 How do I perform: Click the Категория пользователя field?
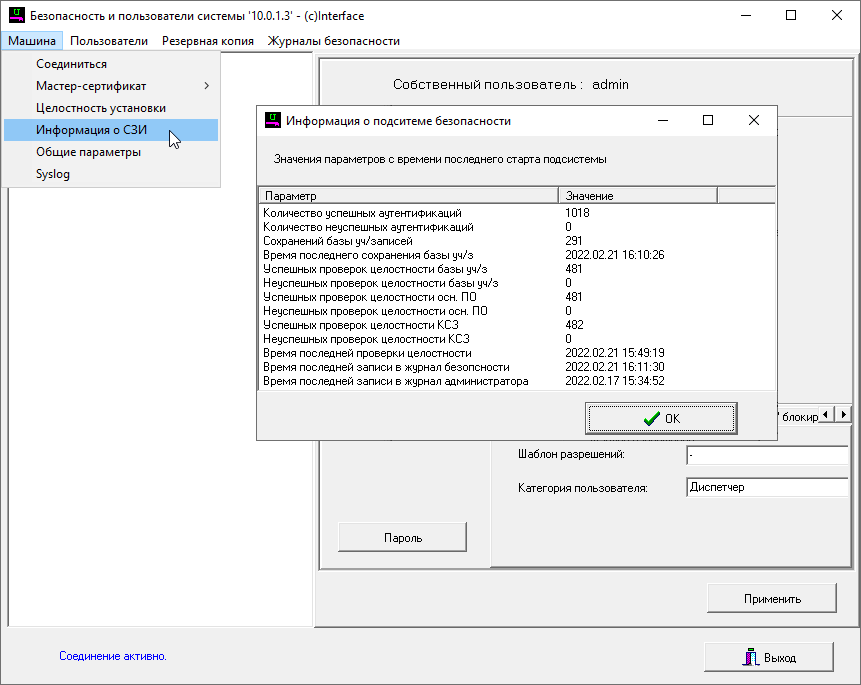[x=766, y=488]
